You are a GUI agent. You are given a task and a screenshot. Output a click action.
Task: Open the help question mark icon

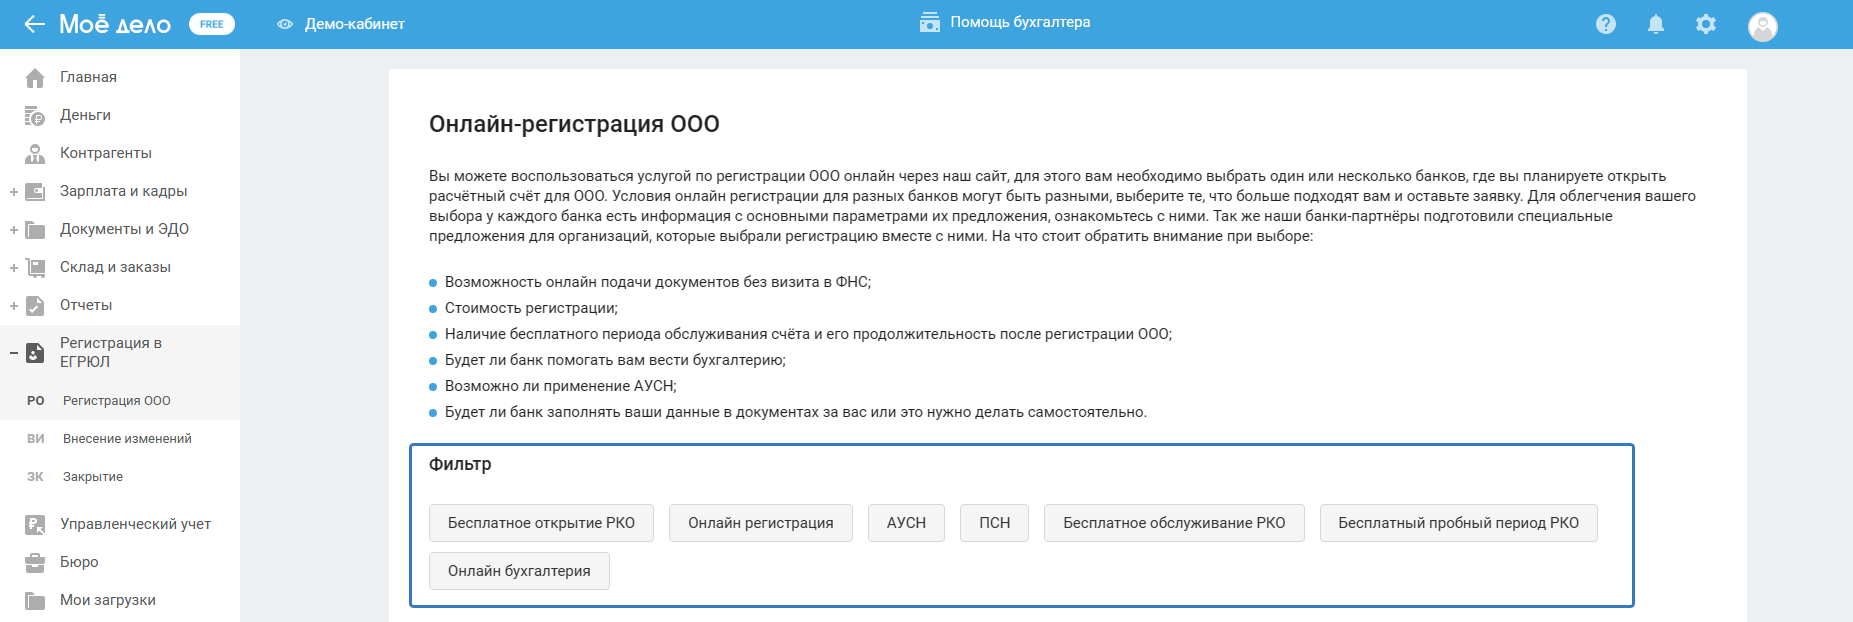tap(1606, 24)
